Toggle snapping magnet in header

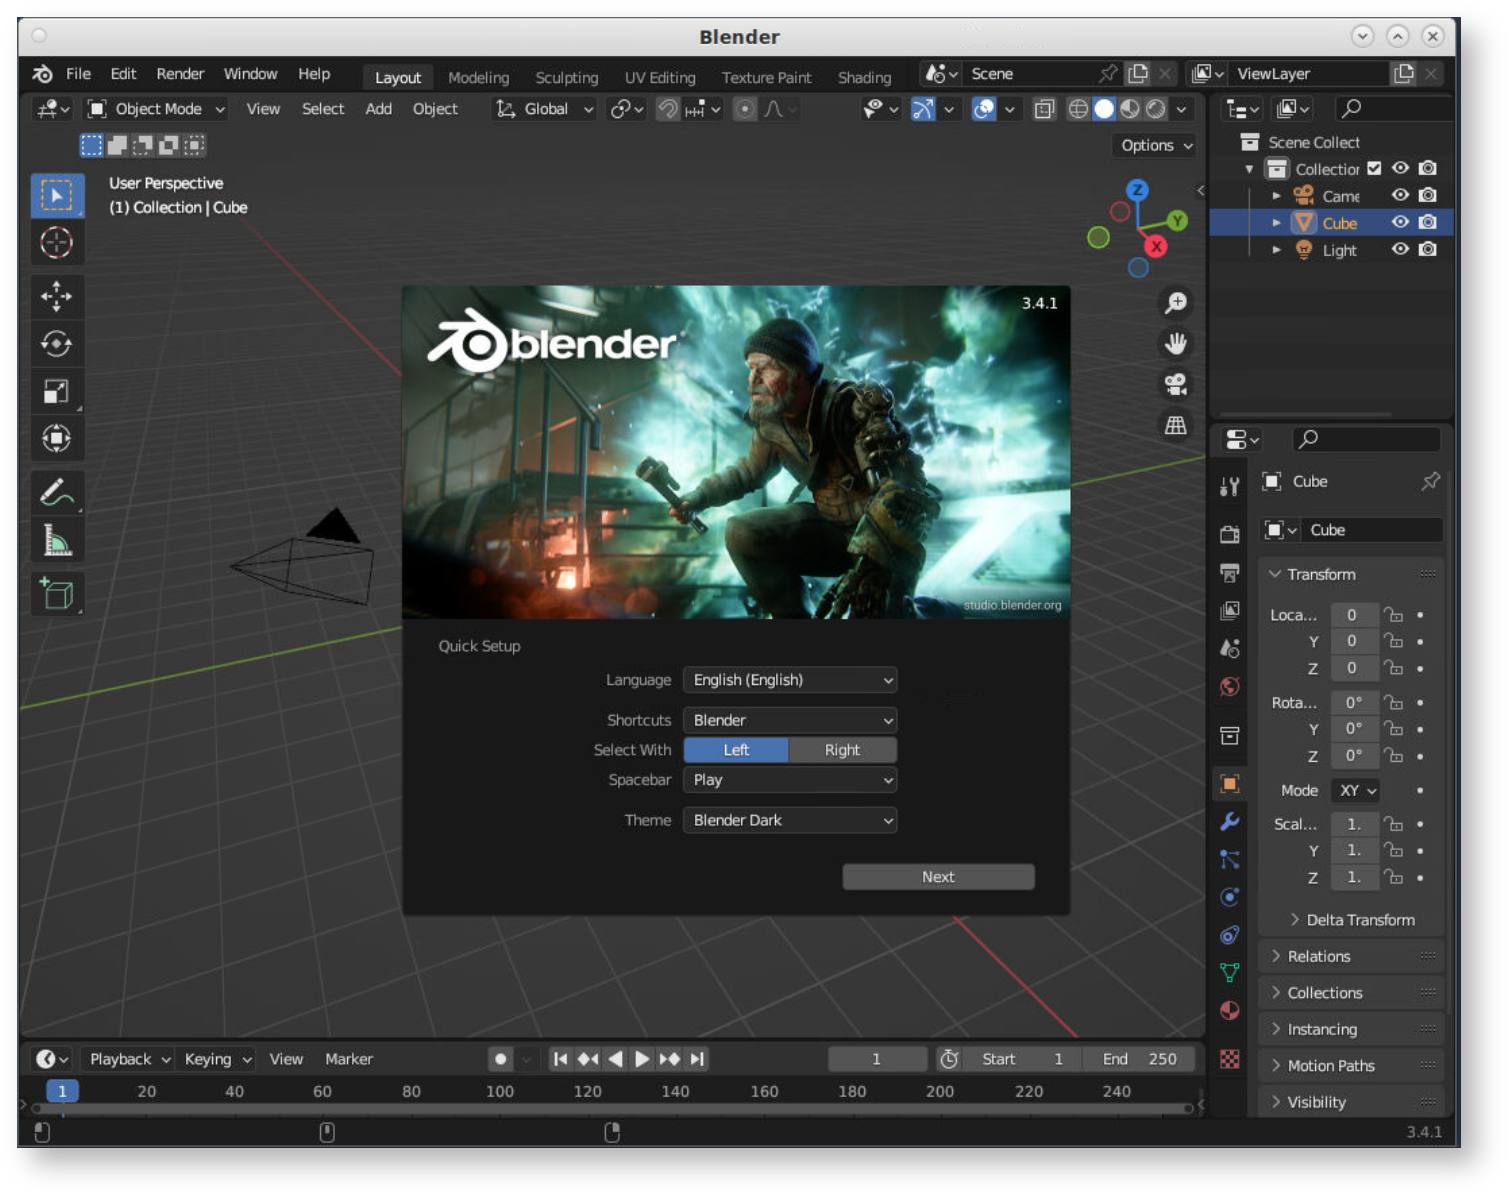click(667, 109)
